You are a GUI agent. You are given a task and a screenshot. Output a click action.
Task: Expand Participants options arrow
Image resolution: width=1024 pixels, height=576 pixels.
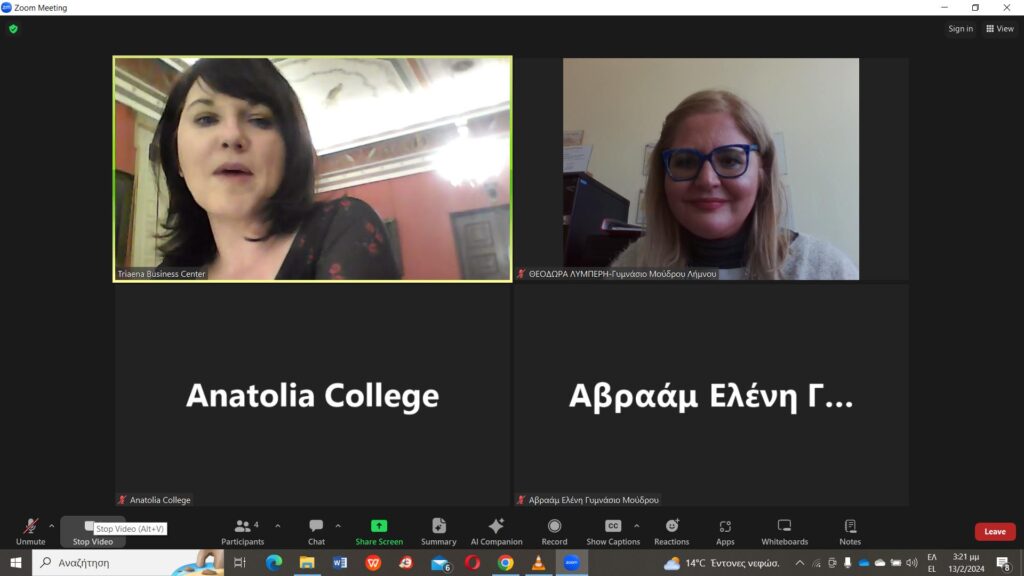tap(278, 526)
